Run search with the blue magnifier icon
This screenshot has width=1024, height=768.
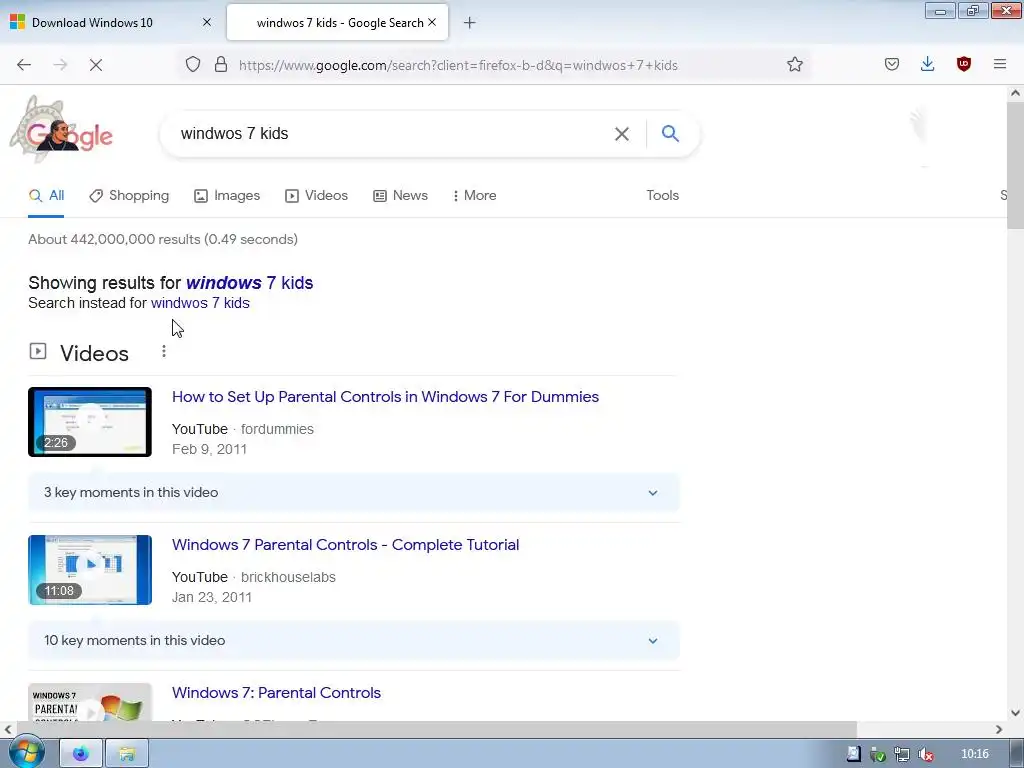670,133
